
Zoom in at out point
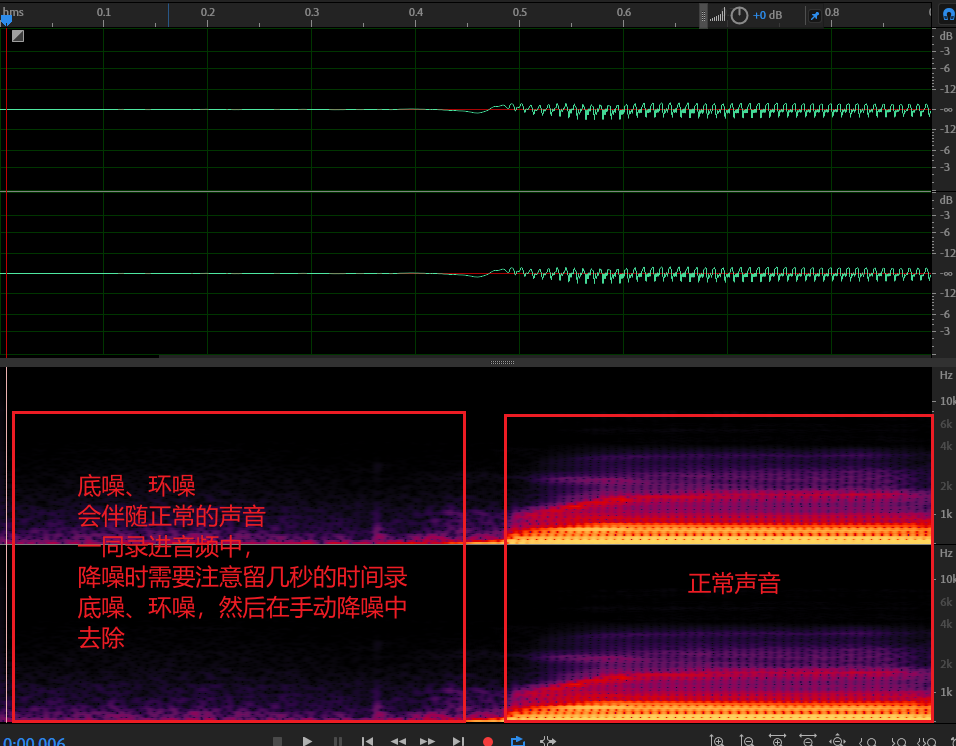[897, 741]
